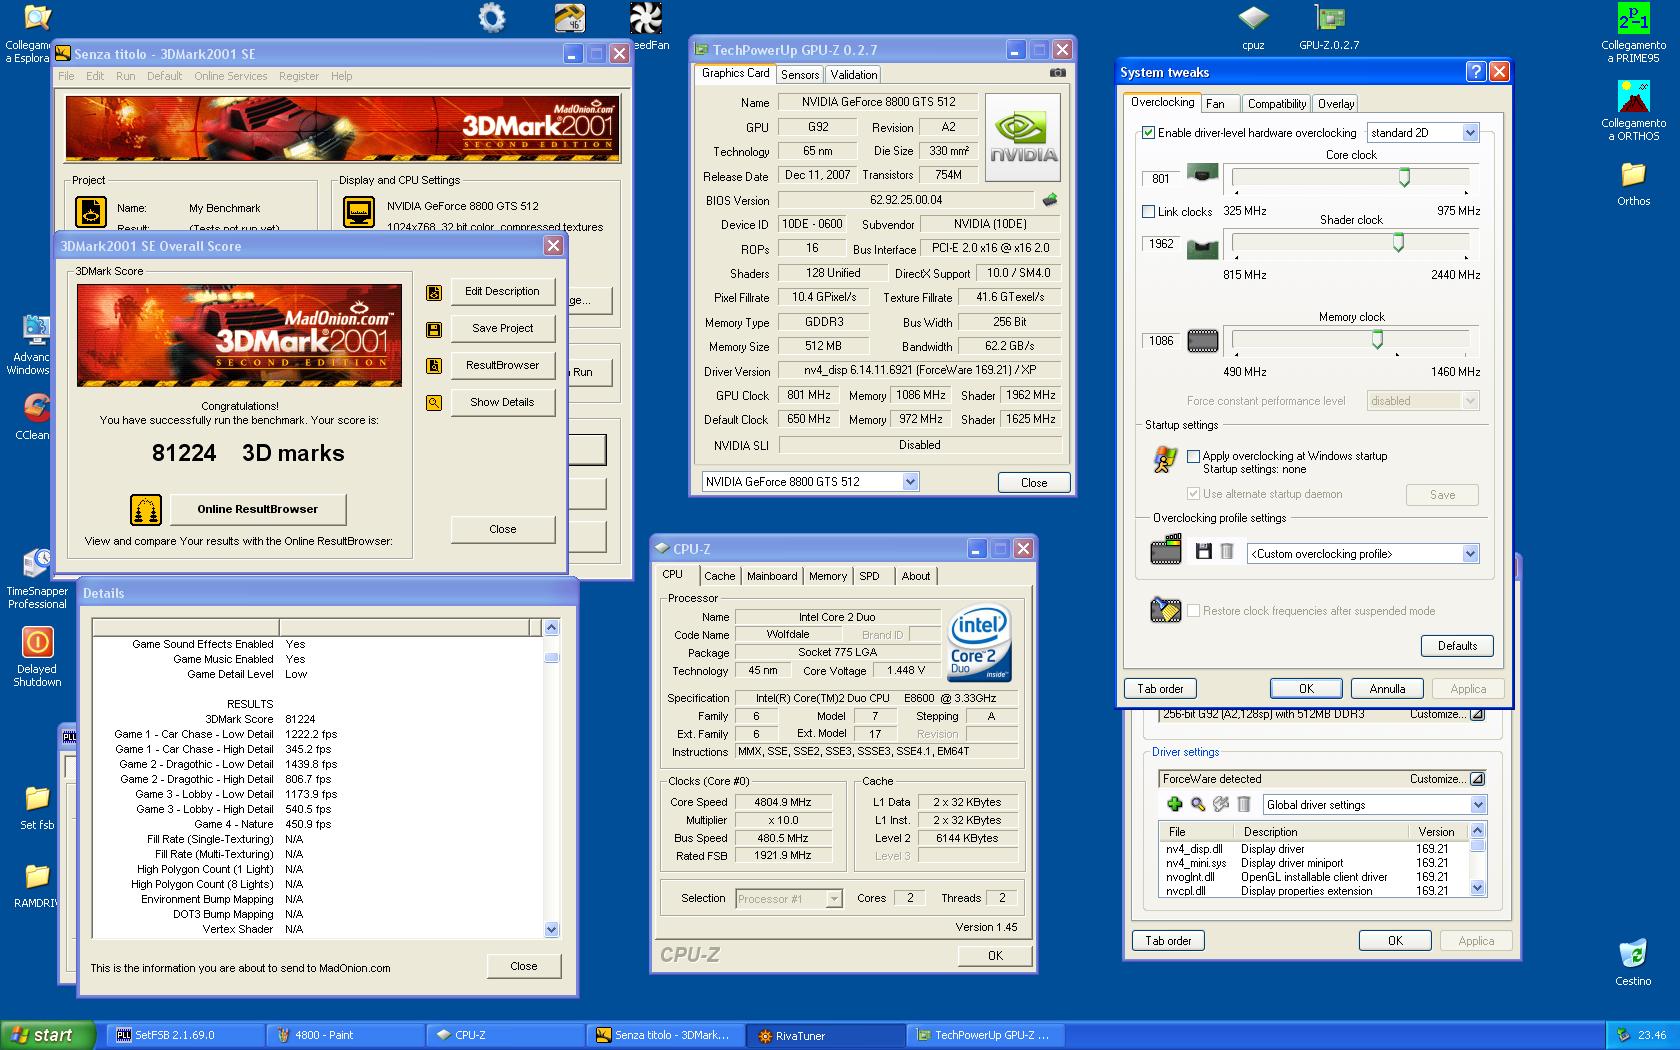Select Compatibility tab in System tweaks
Viewport: 1680px width, 1050px height.
[1277, 104]
